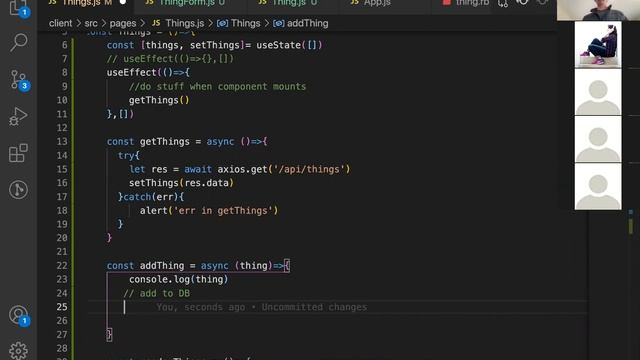The height and width of the screenshot is (360, 640).
Task: Click the Open Changes icon in the editor title bar
Action: tap(503, 3)
